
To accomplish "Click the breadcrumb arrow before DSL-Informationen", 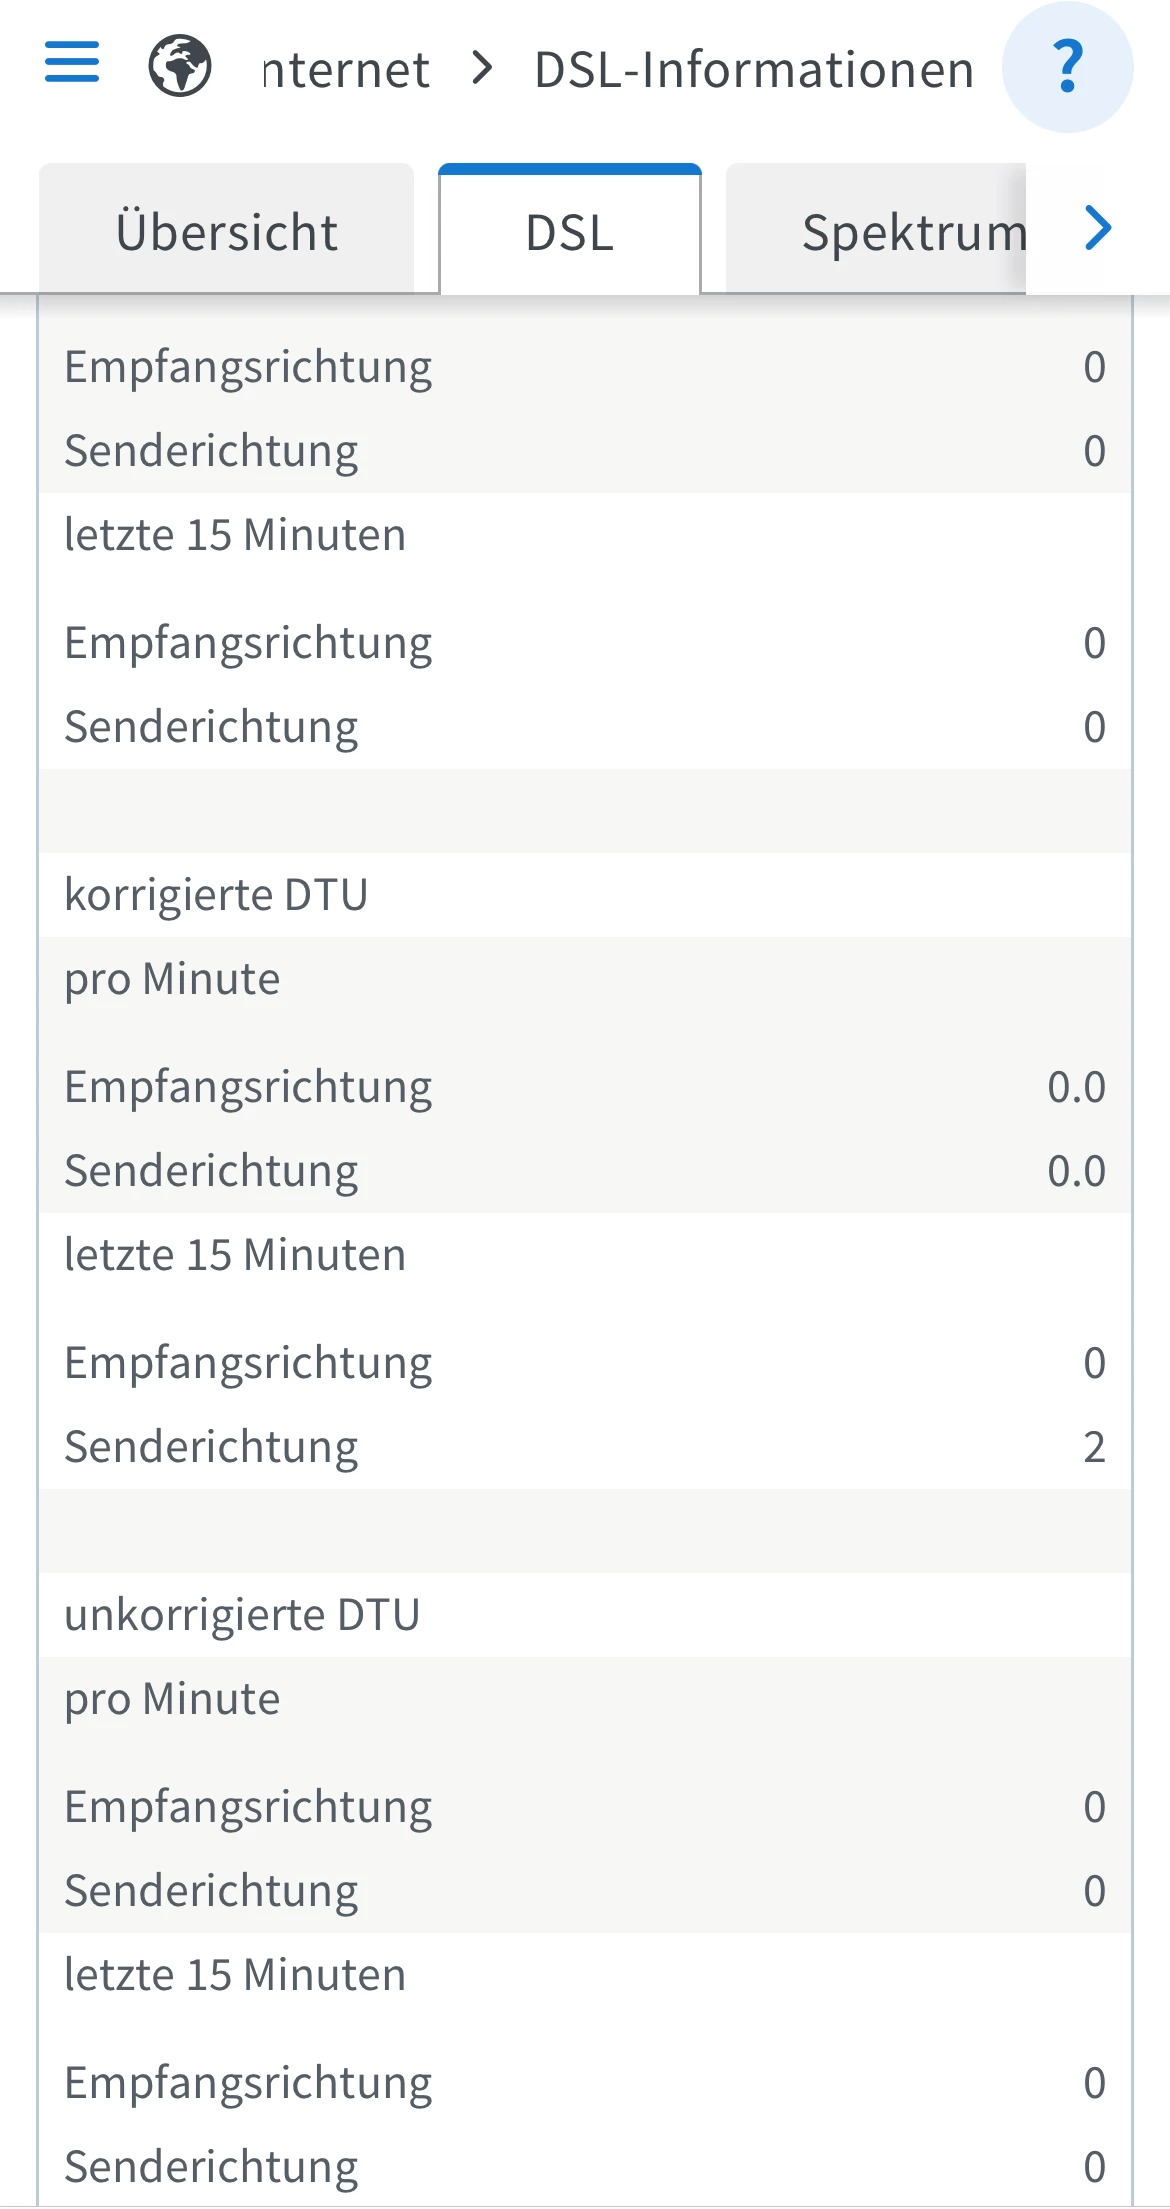I will pos(483,68).
